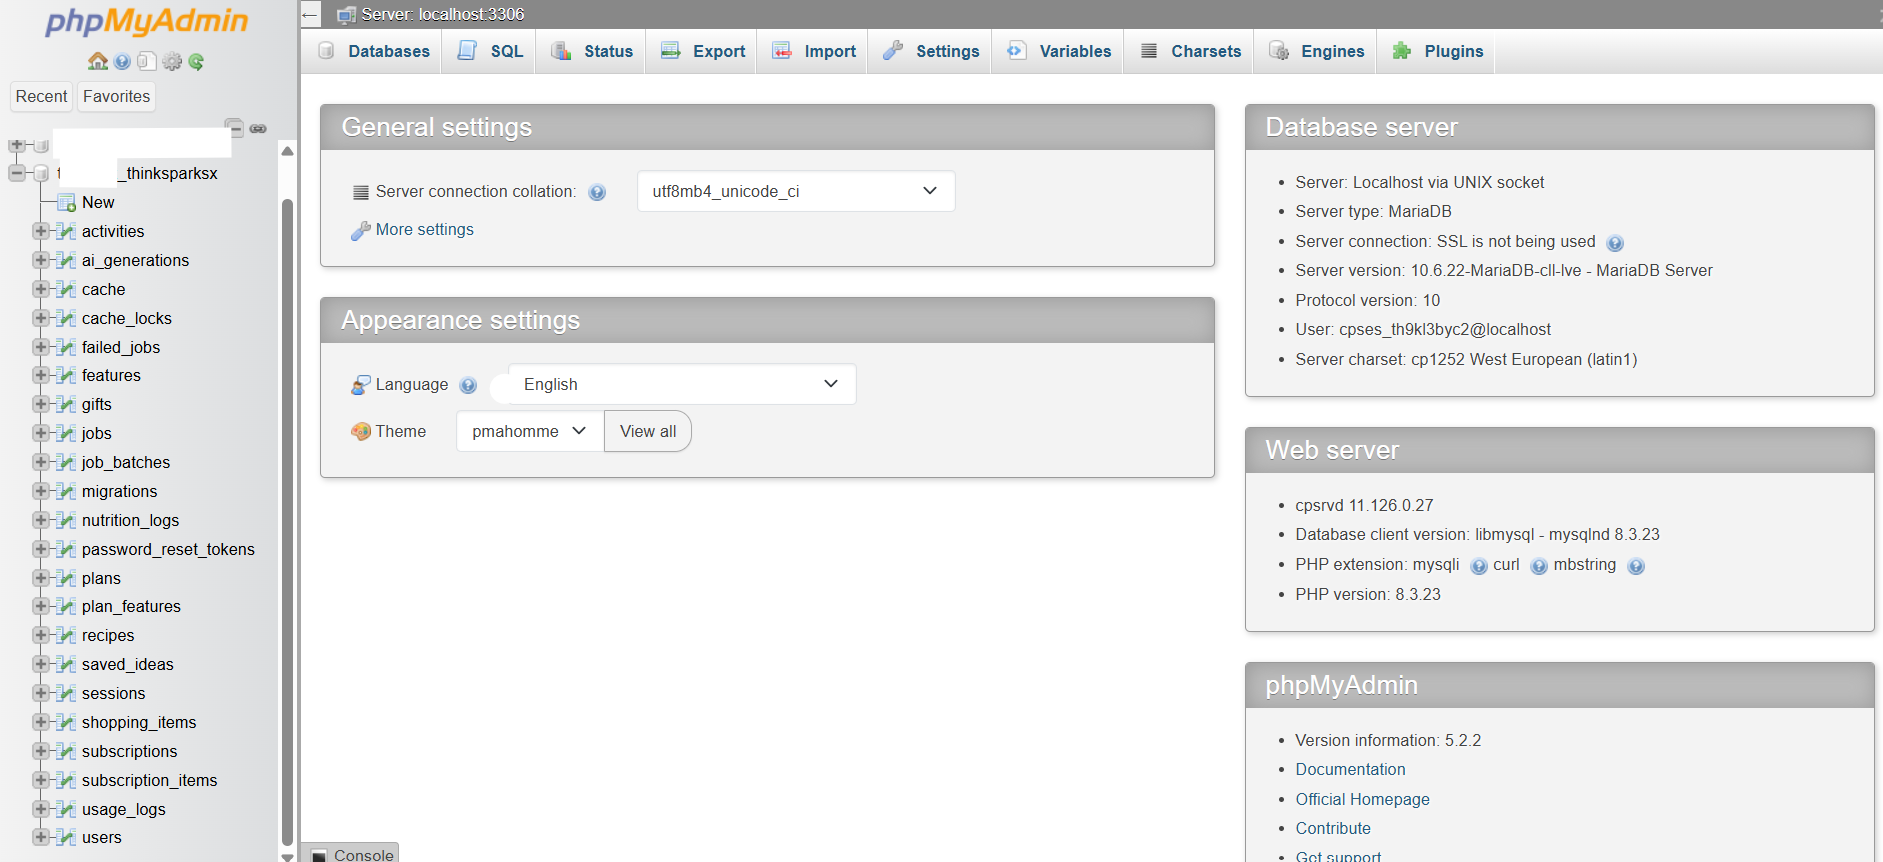Click the sessions table icon
This screenshot has width=1883, height=862.
pos(67,694)
